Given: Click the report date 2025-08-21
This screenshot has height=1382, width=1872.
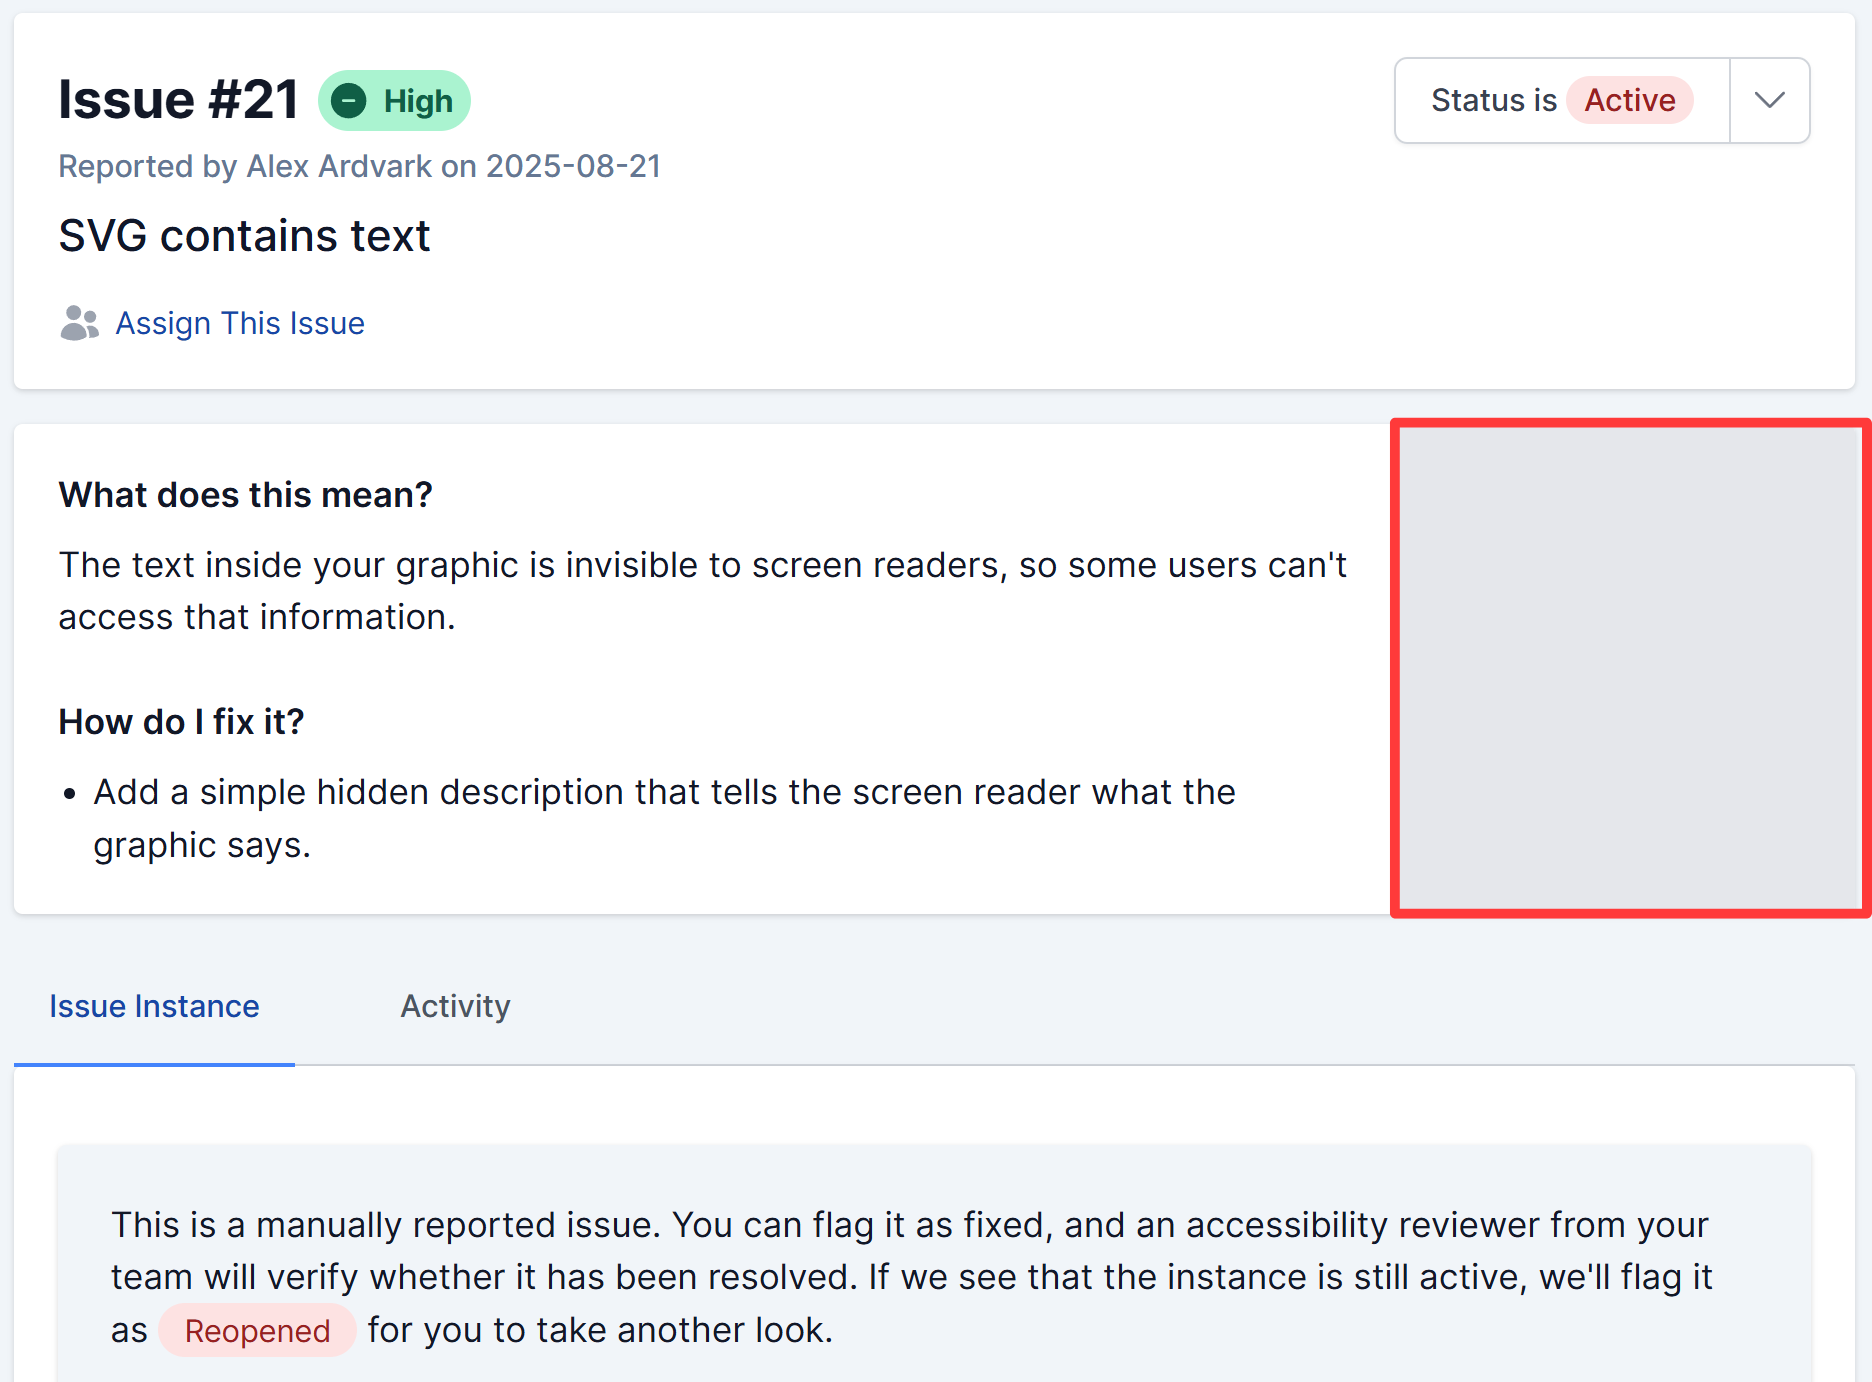Looking at the screenshot, I should click(573, 166).
